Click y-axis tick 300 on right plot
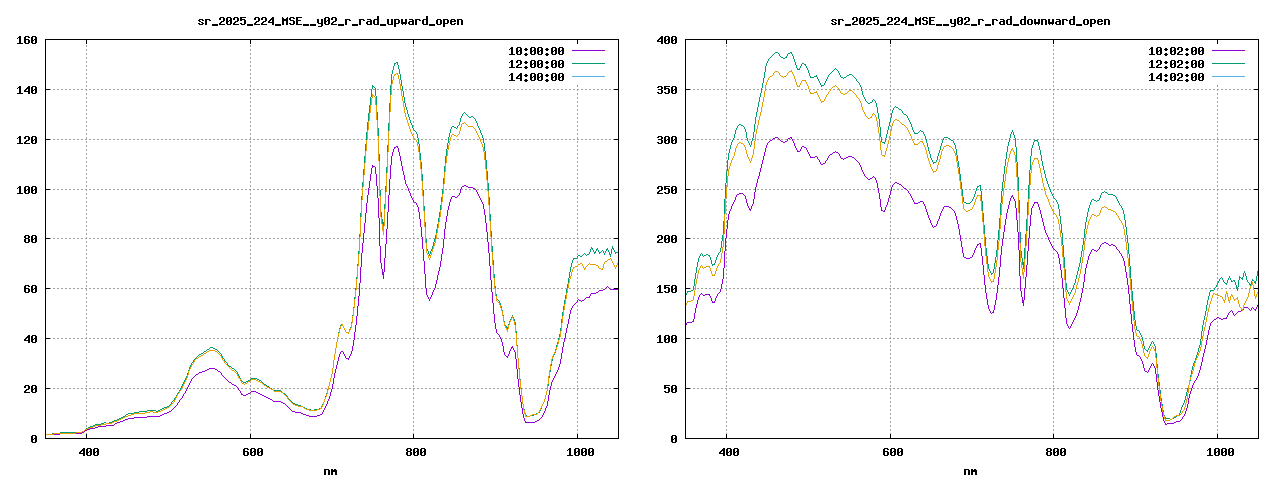The height and width of the screenshot is (480, 1280). tap(667, 140)
